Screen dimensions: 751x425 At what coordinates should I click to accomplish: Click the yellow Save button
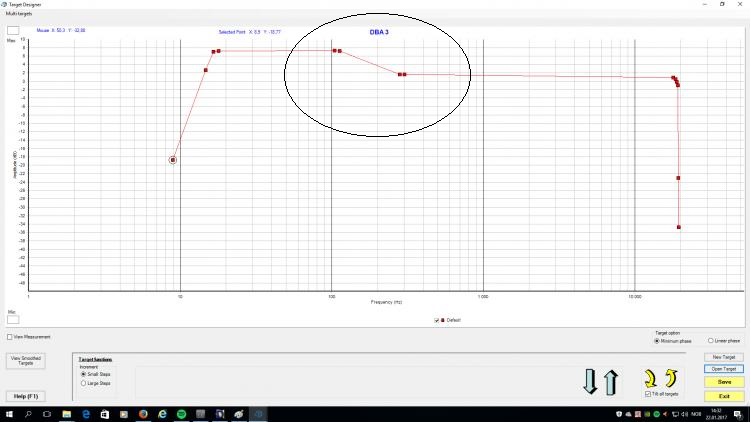(x=724, y=382)
